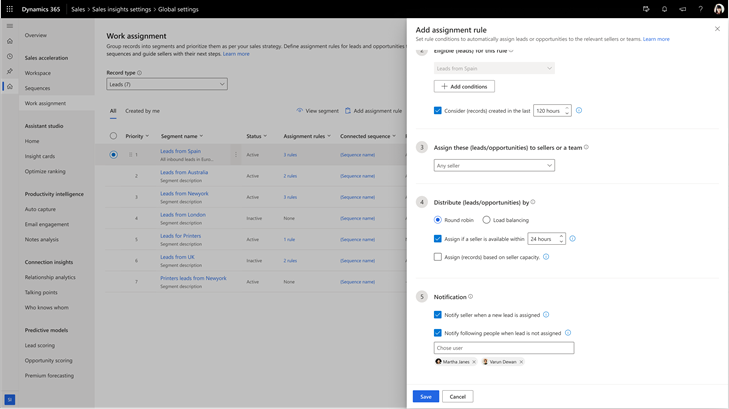729x409 pixels.
Task: Remove Martha Janes from notify list
Action: [x=474, y=362]
